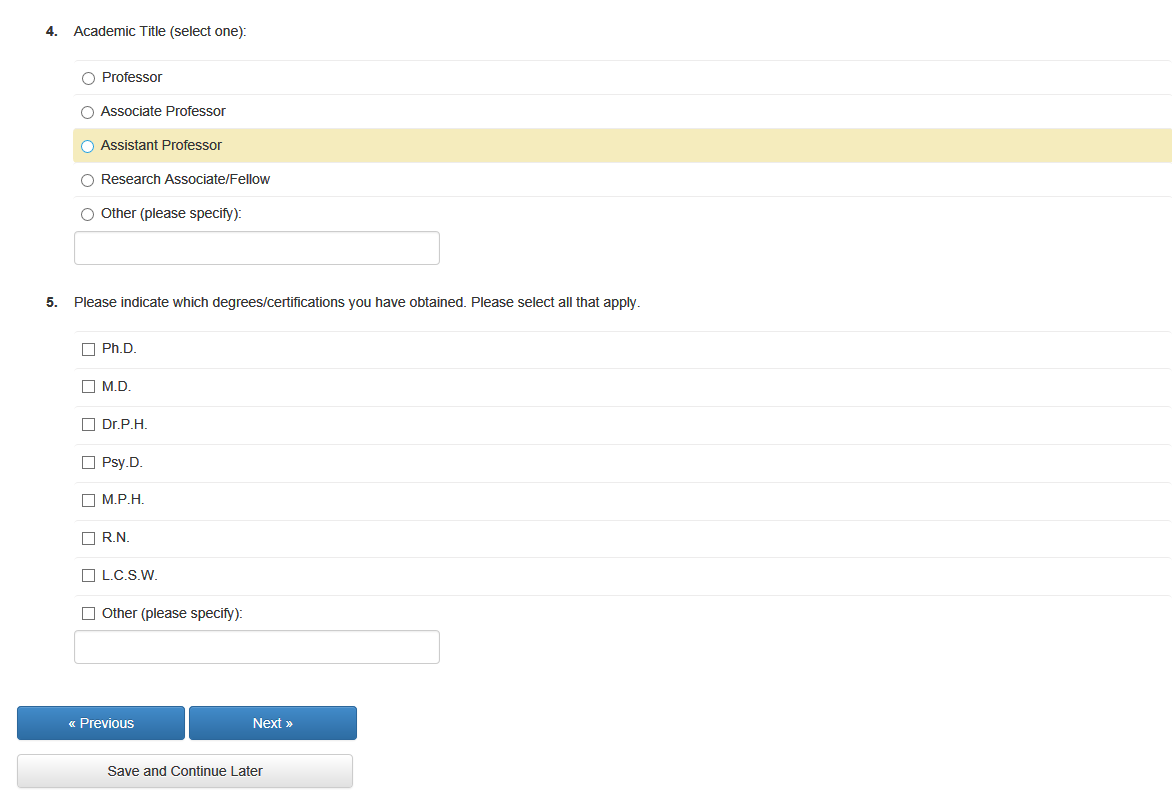The image size is (1172, 804).
Task: Tick the R.N. certification checkbox
Action: (88, 538)
